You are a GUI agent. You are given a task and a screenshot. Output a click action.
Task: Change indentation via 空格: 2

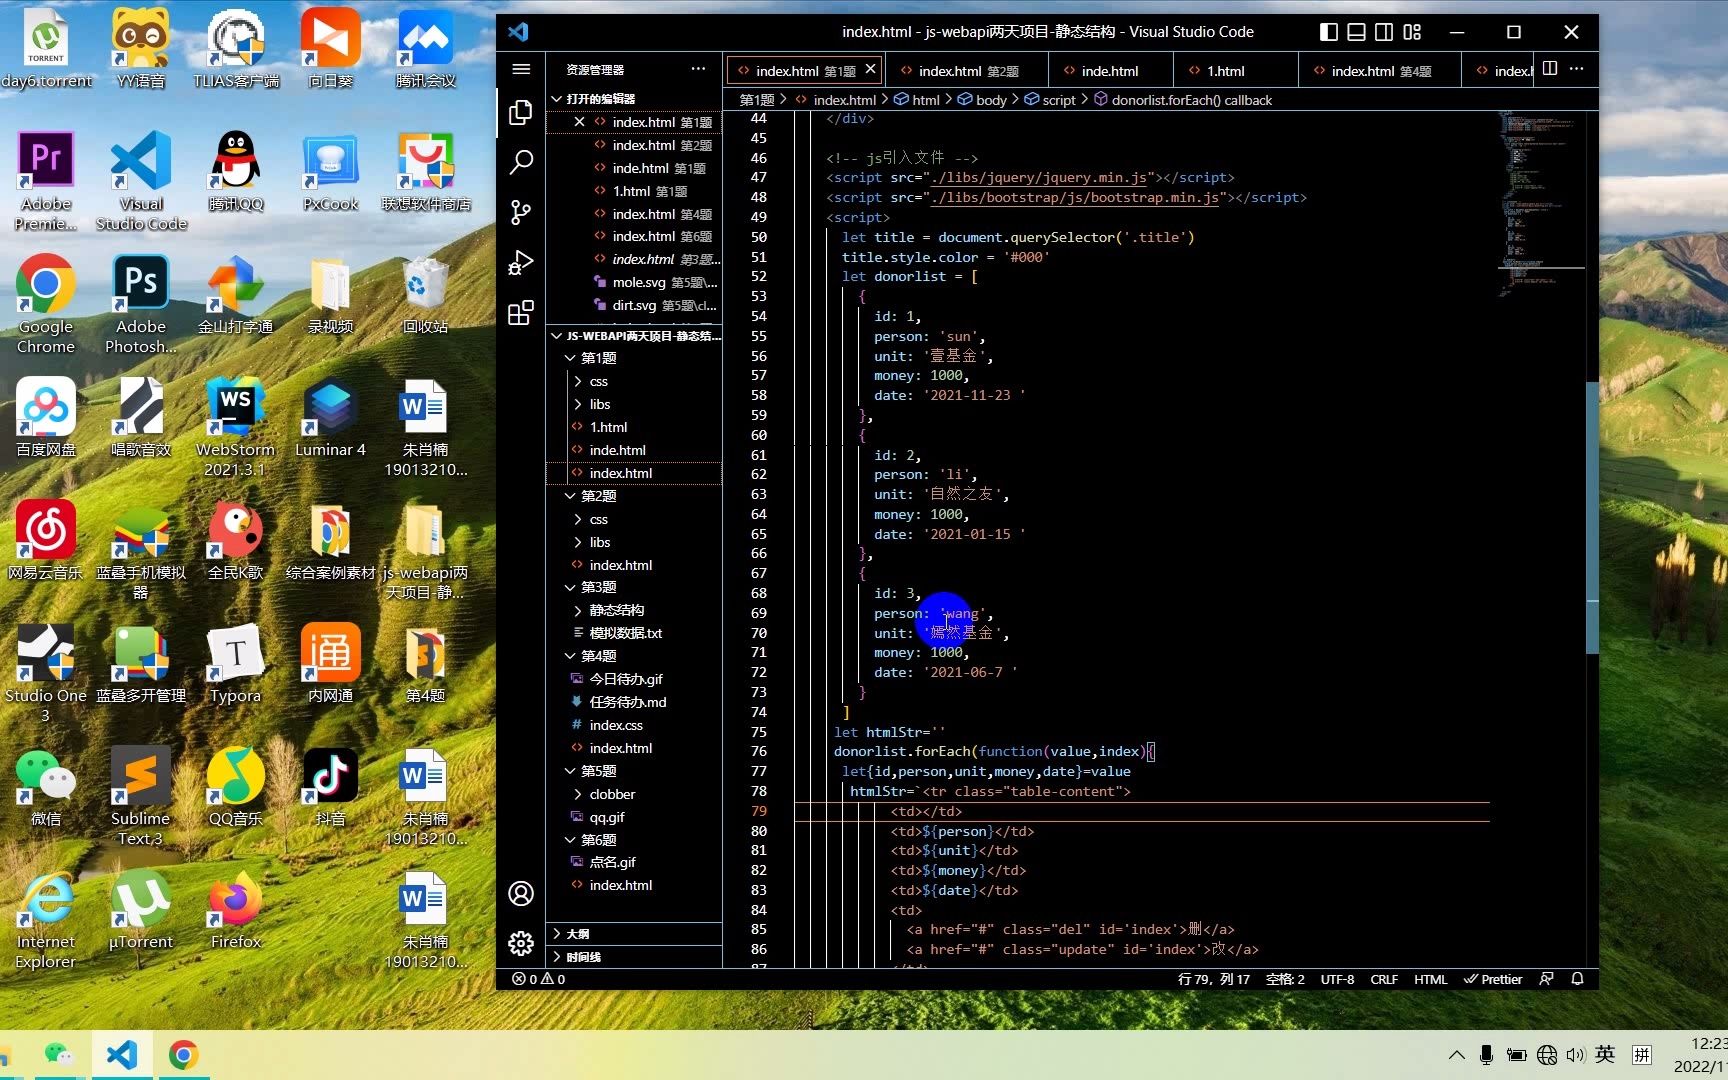point(1285,979)
